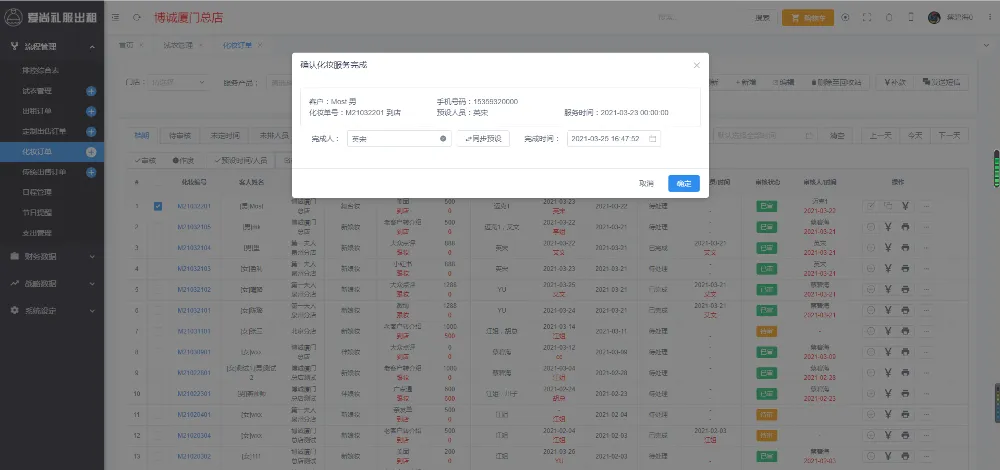Close the dialog using the X icon
Image resolution: width=1000 pixels, height=470 pixels.
click(x=697, y=65)
